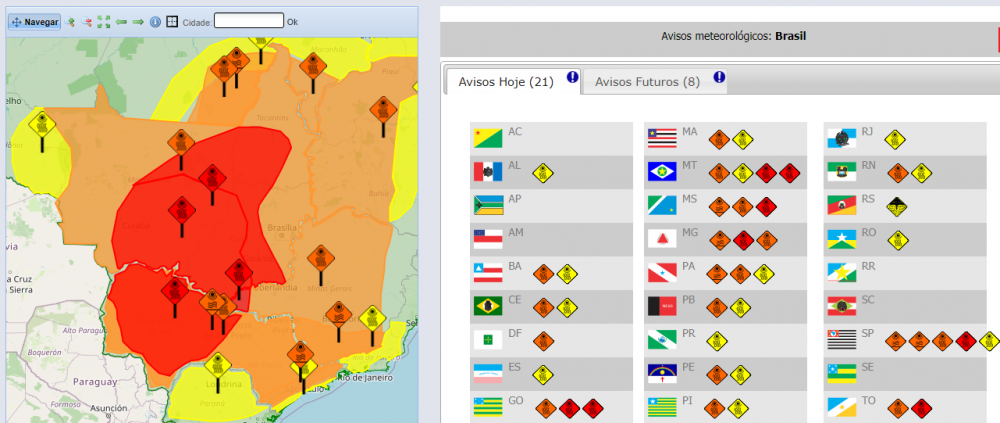Select the zoom in magnifier tool

click(x=70, y=22)
